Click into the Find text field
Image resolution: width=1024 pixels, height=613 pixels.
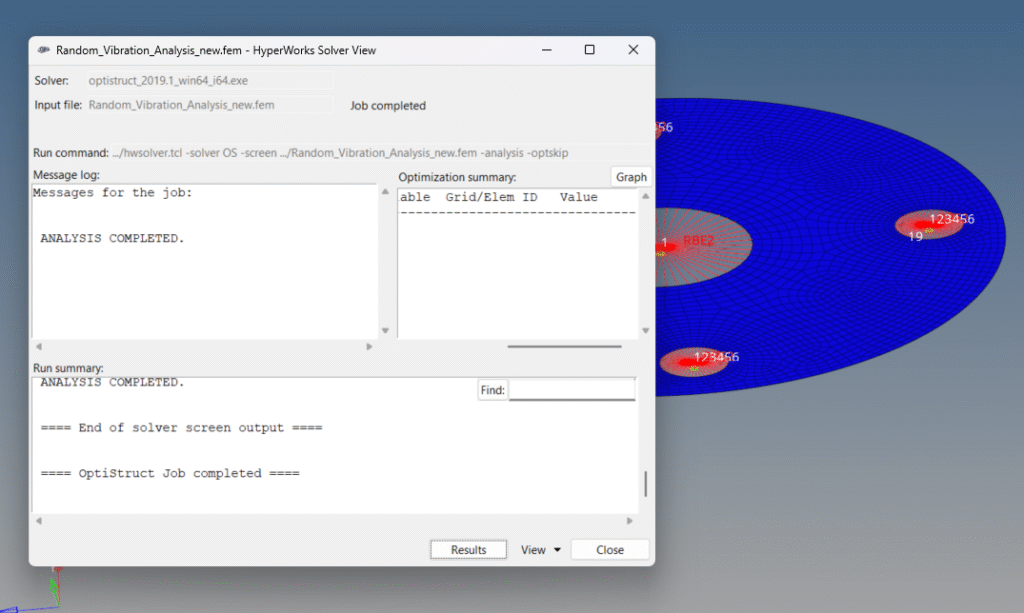click(571, 390)
